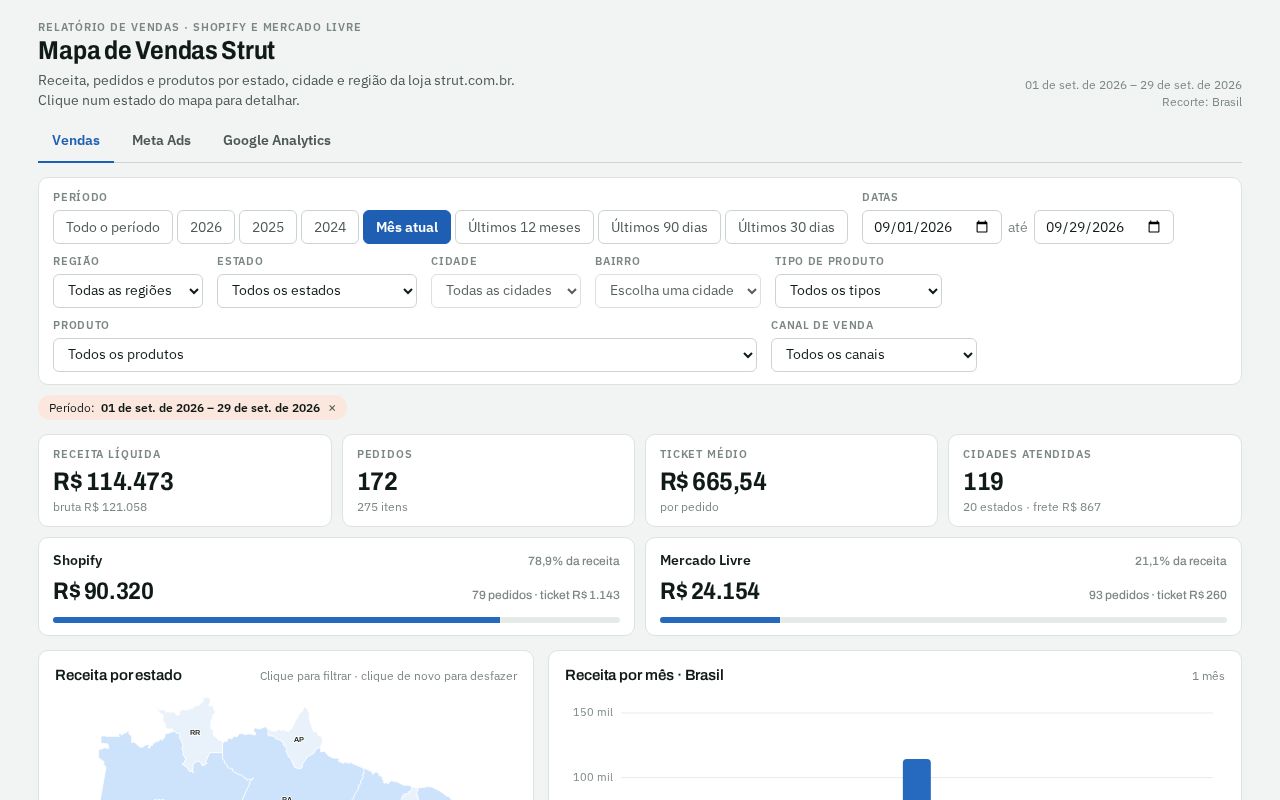Viewport: 1280px width, 800px height.
Task: Choose the Últimos 30 dias preset
Action: [x=786, y=227]
